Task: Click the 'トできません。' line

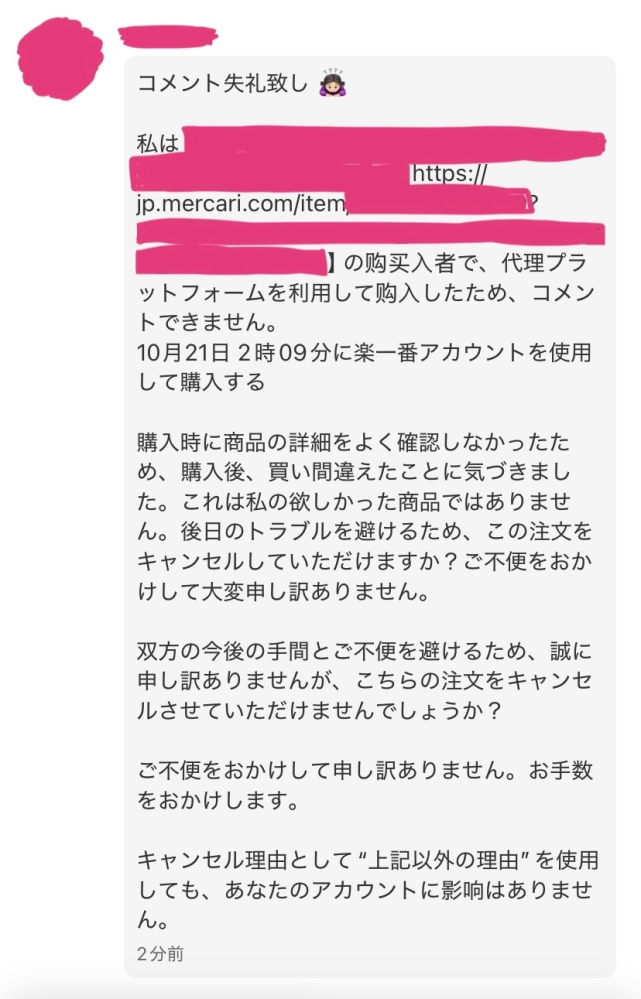Action: pos(207,322)
